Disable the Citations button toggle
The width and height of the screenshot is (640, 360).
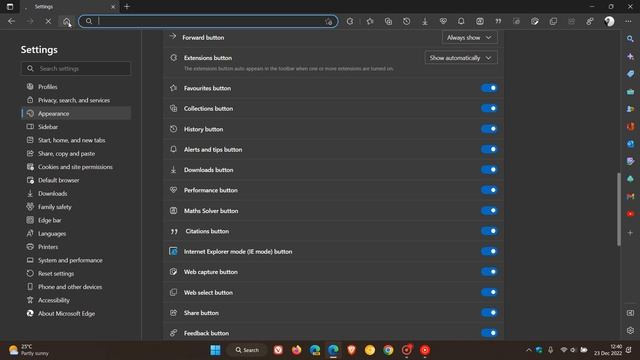pyautogui.click(x=489, y=231)
